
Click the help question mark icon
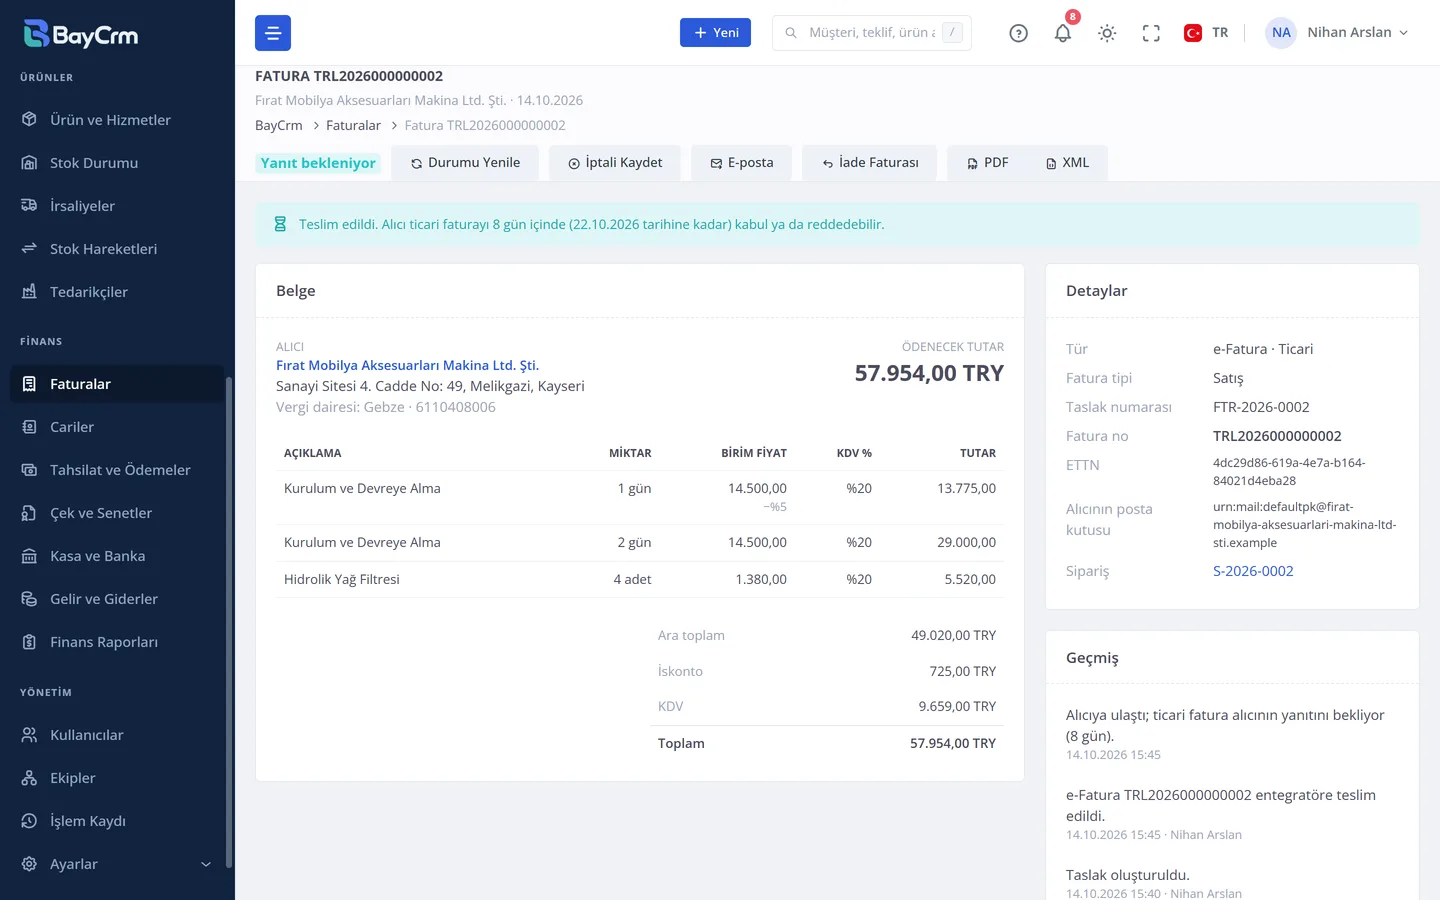click(x=1018, y=33)
